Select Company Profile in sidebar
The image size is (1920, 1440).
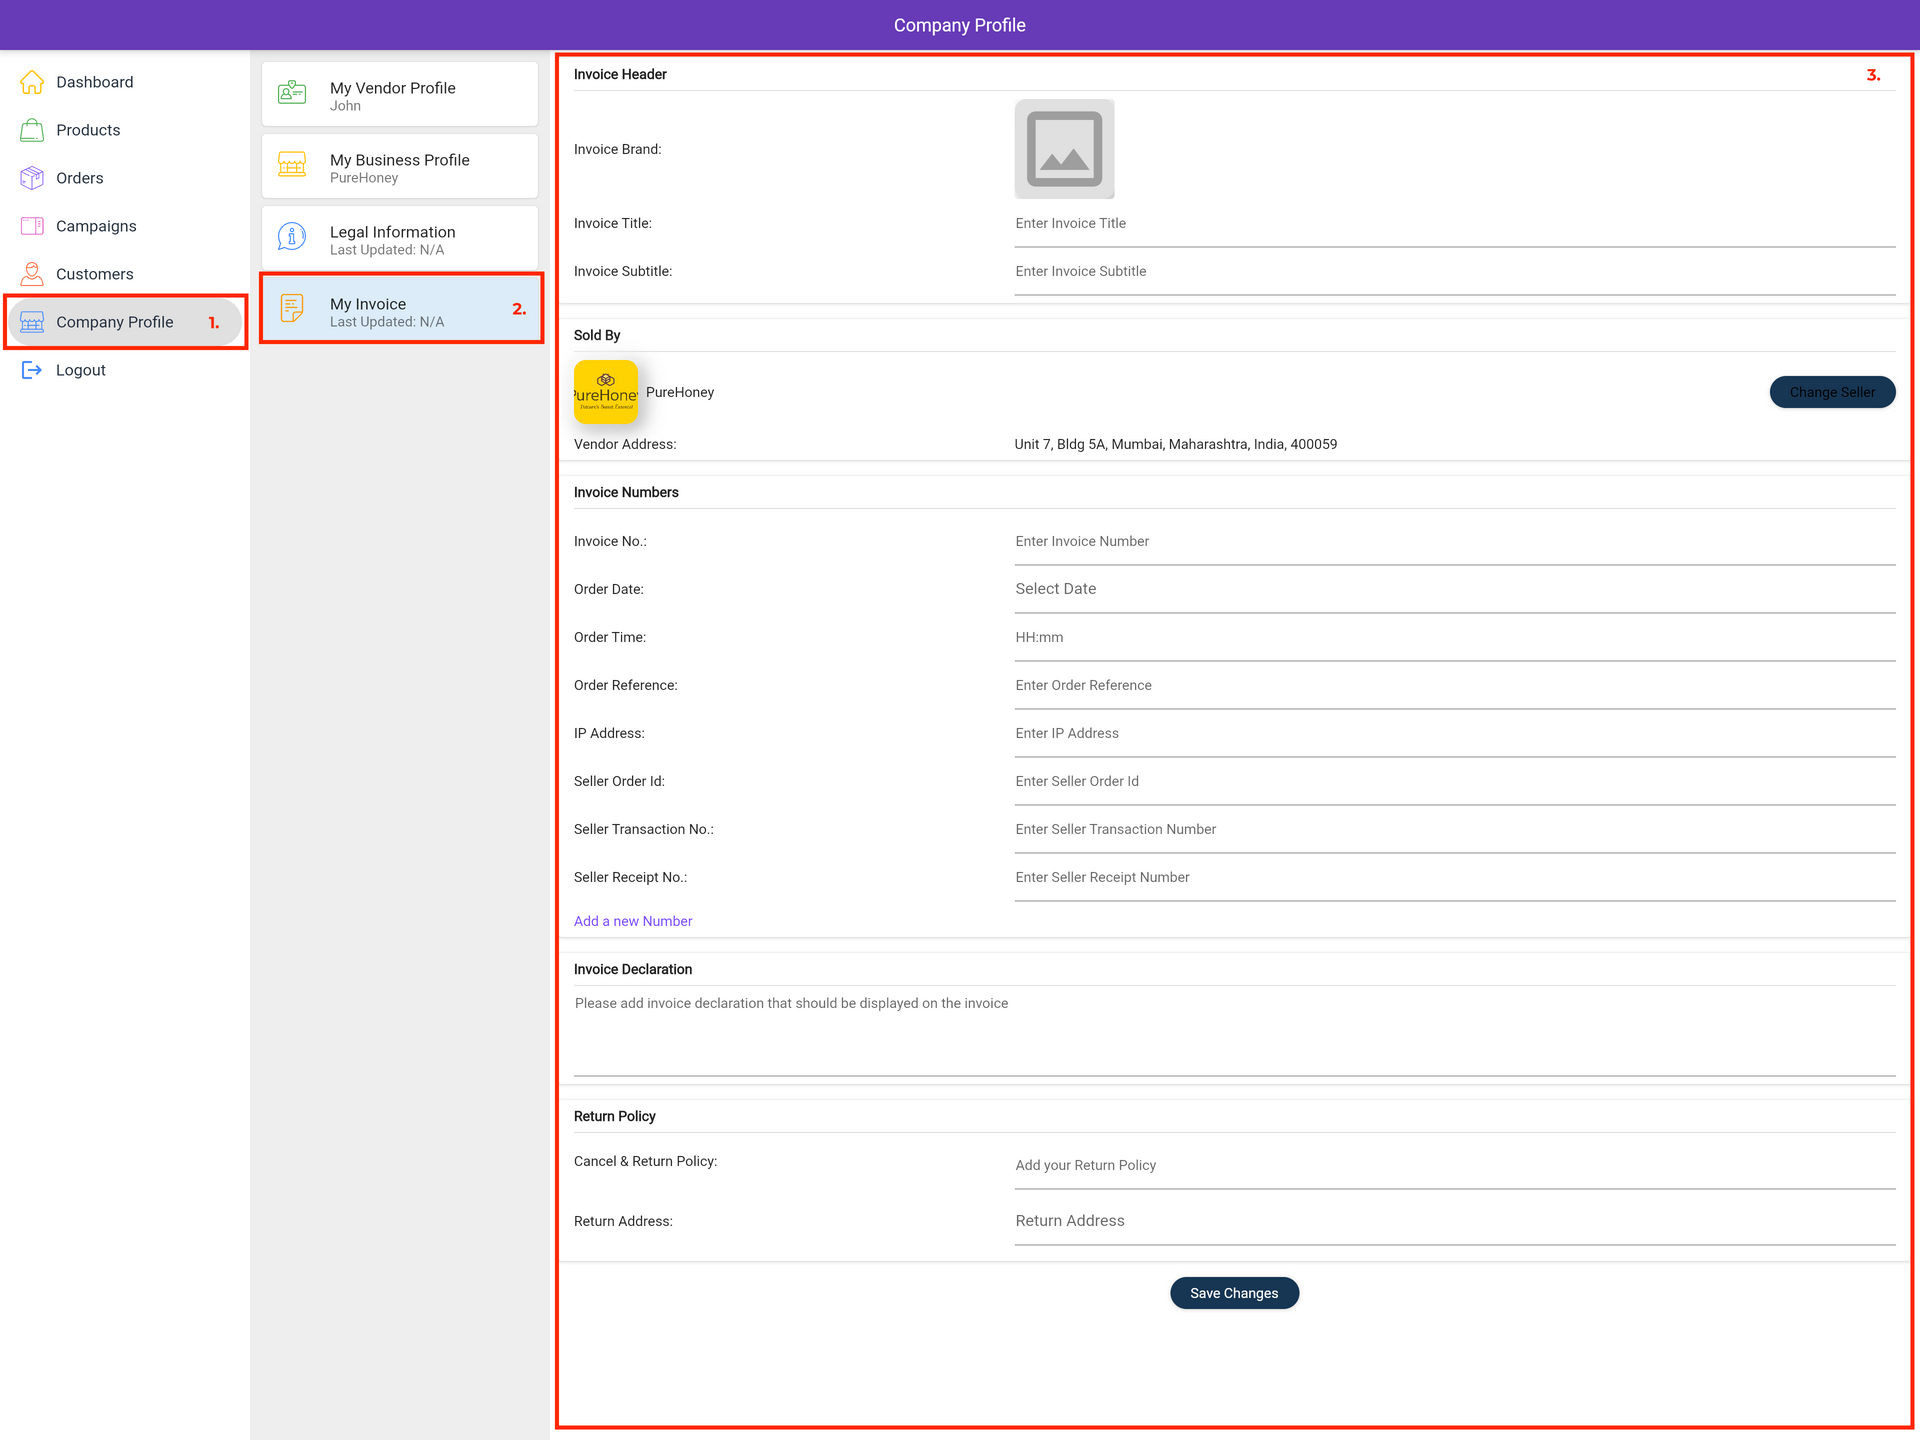point(125,322)
